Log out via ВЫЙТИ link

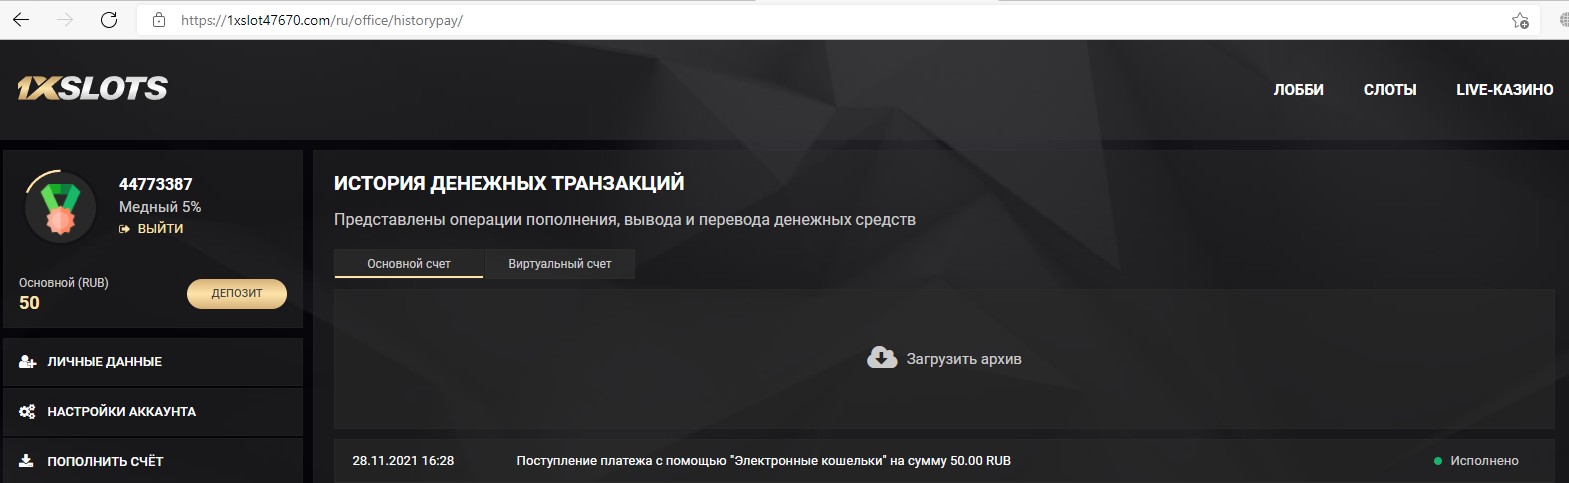point(160,229)
